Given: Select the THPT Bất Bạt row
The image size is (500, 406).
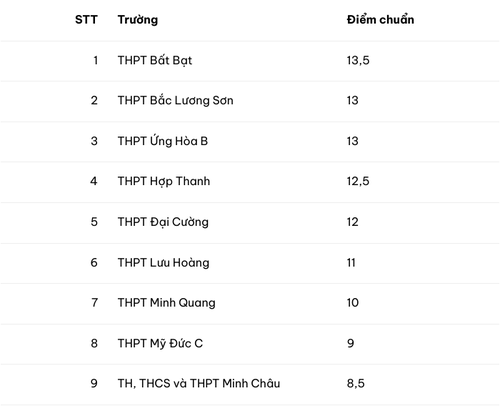Looking at the screenshot, I should 250,61.
